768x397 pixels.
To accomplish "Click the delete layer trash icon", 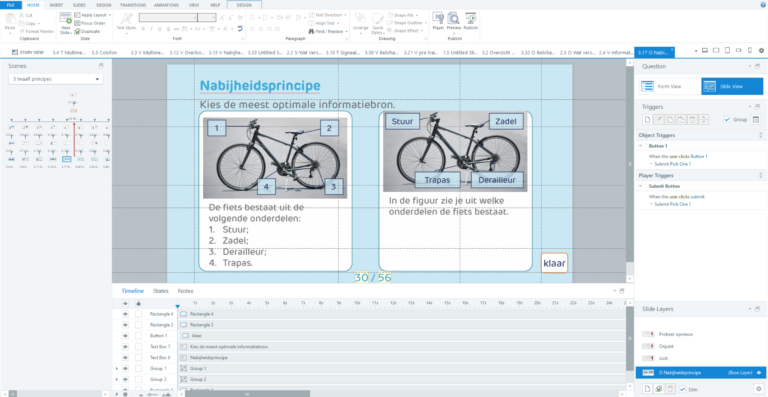I will [x=671, y=389].
